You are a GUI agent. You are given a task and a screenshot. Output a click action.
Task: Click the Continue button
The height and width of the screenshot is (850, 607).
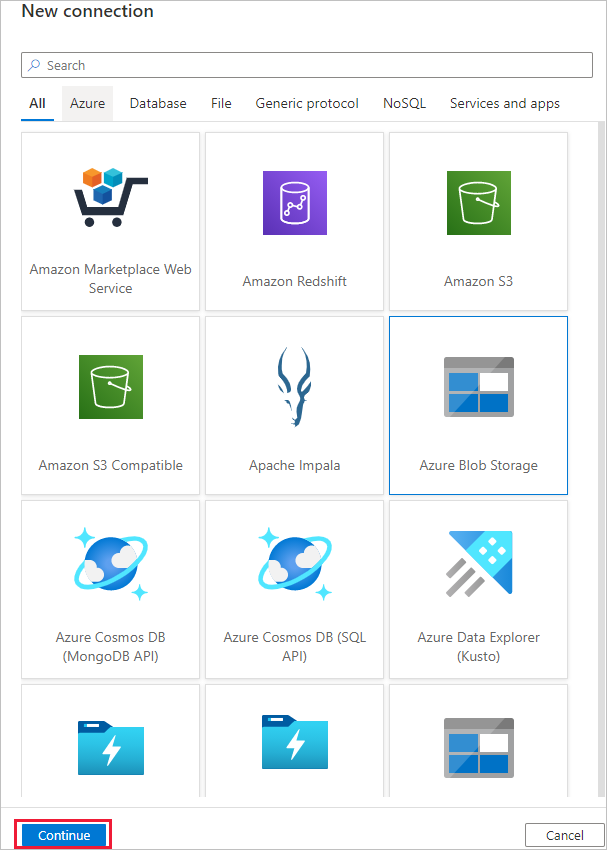point(64,835)
